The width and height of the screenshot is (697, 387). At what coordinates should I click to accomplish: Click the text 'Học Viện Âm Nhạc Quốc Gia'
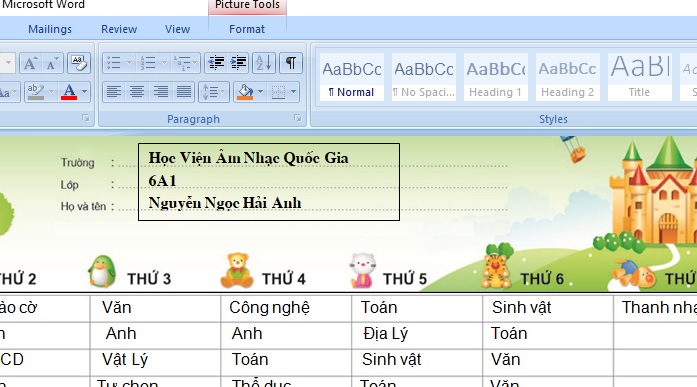tap(248, 158)
